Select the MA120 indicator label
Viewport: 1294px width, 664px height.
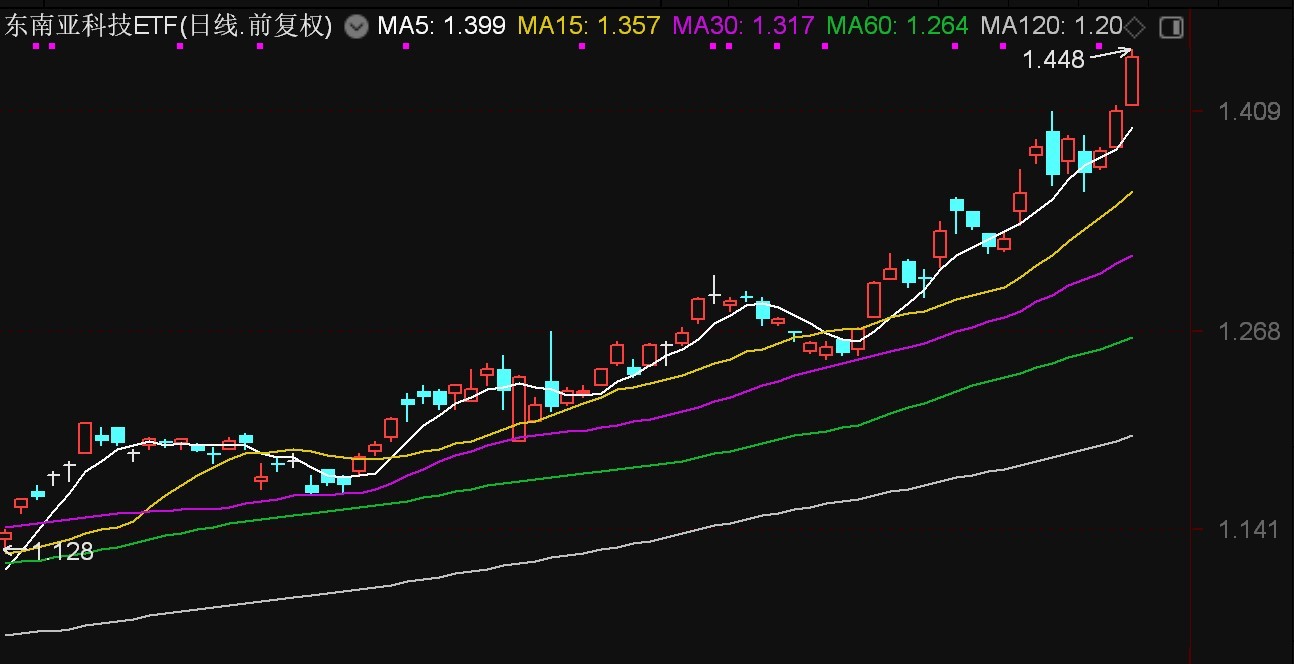(x=1052, y=27)
